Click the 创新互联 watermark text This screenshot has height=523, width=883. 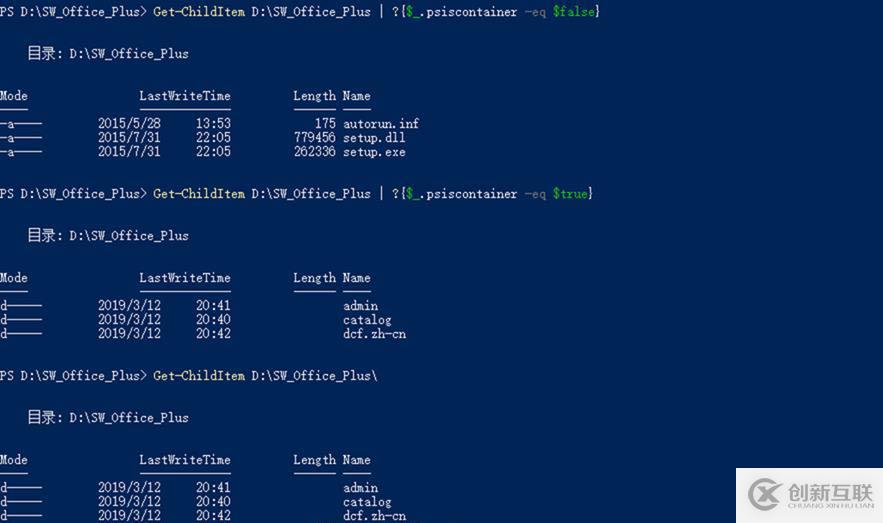(830, 492)
